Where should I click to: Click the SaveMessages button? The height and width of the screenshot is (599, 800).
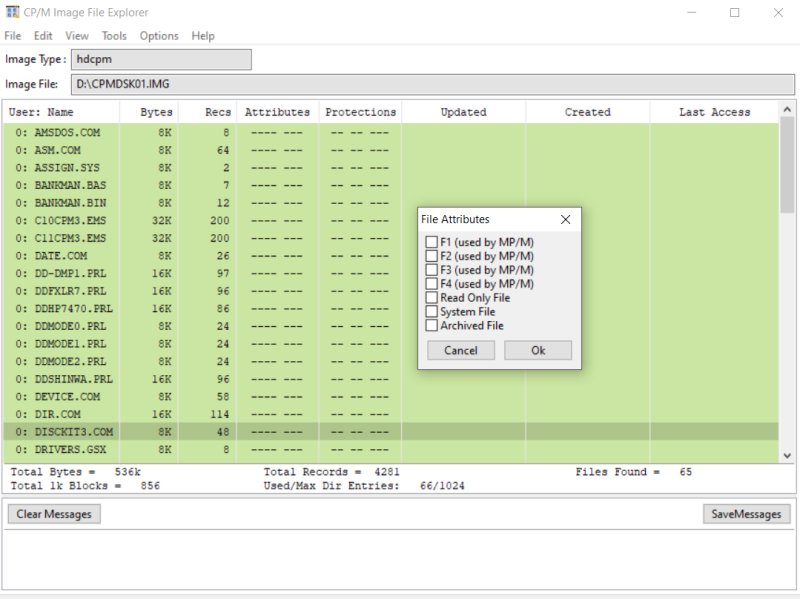[747, 514]
